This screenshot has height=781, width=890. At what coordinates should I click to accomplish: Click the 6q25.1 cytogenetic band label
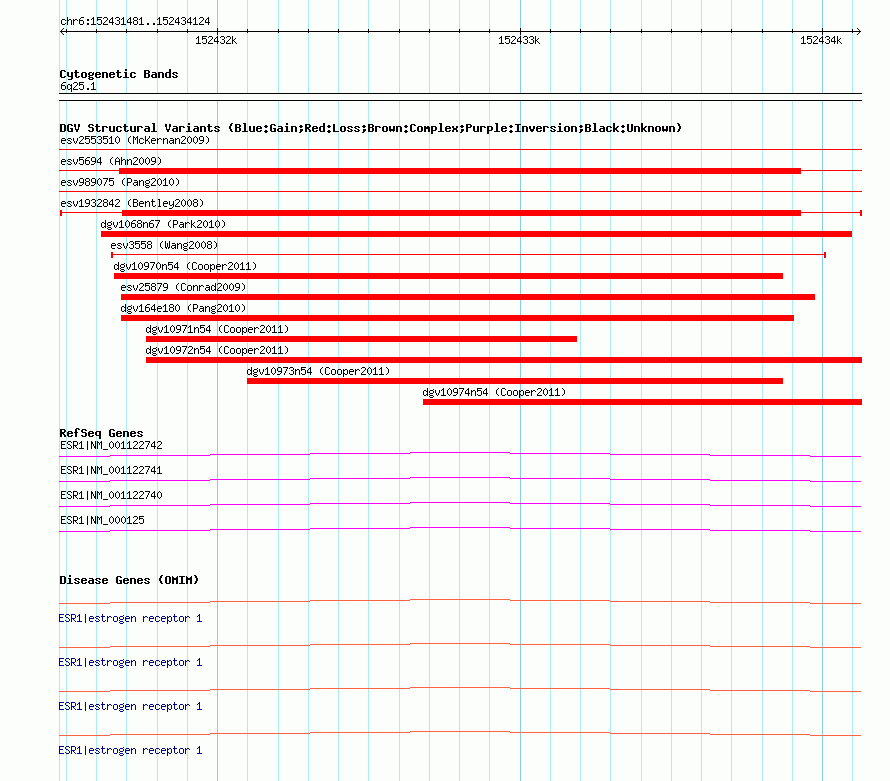pos(78,86)
